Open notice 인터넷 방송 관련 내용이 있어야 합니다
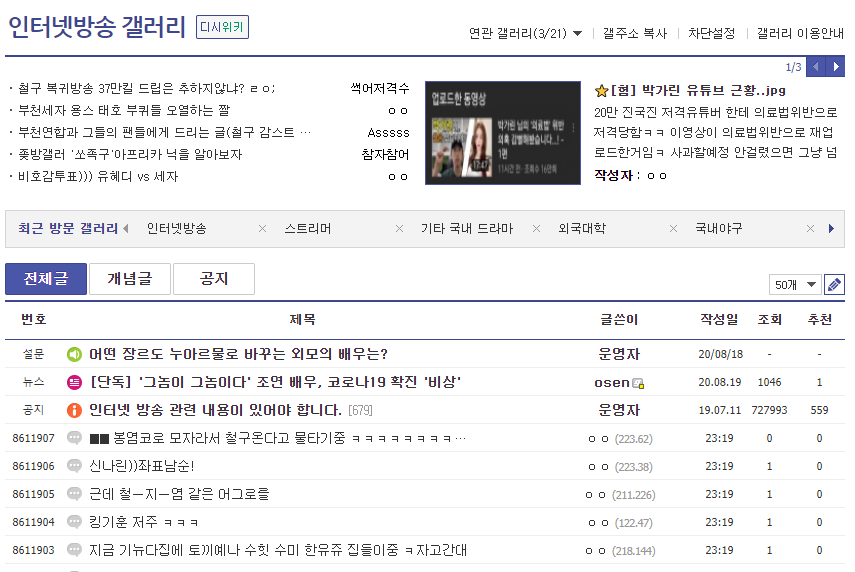The width and height of the screenshot is (855, 572). click(x=215, y=410)
